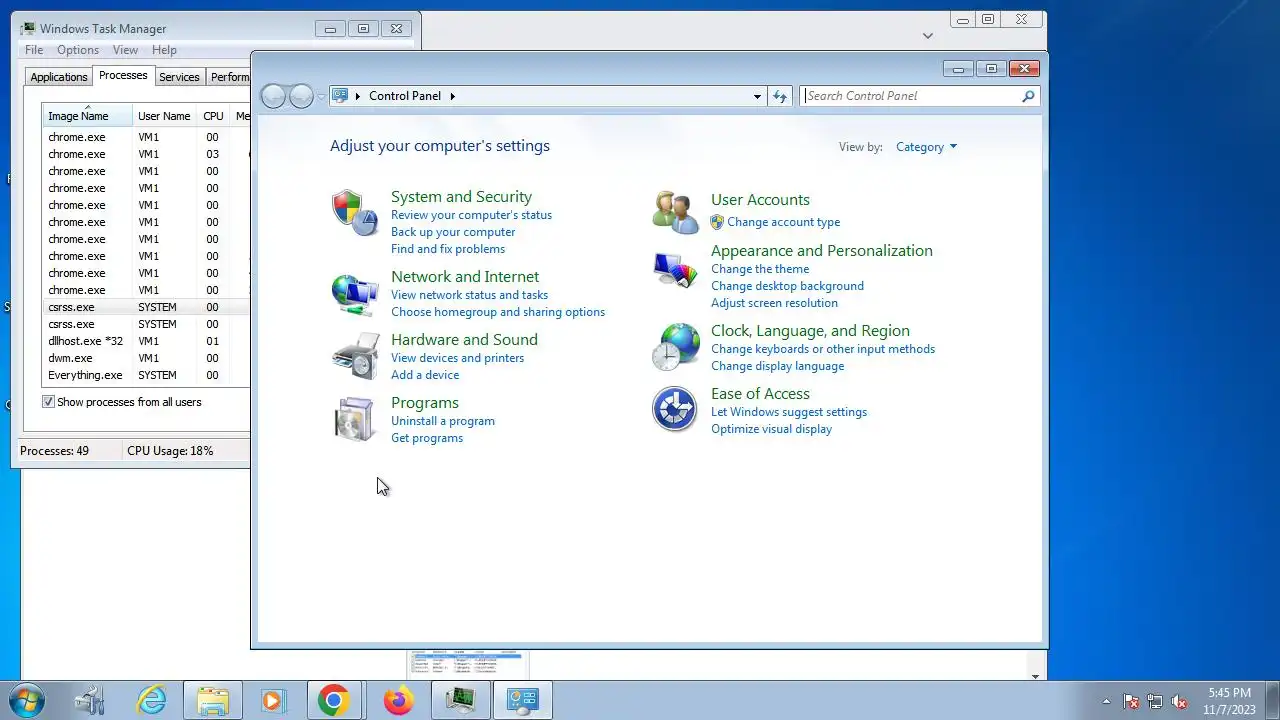The image size is (1280, 720).
Task: Open Network and Internet globe icon
Action: (355, 294)
